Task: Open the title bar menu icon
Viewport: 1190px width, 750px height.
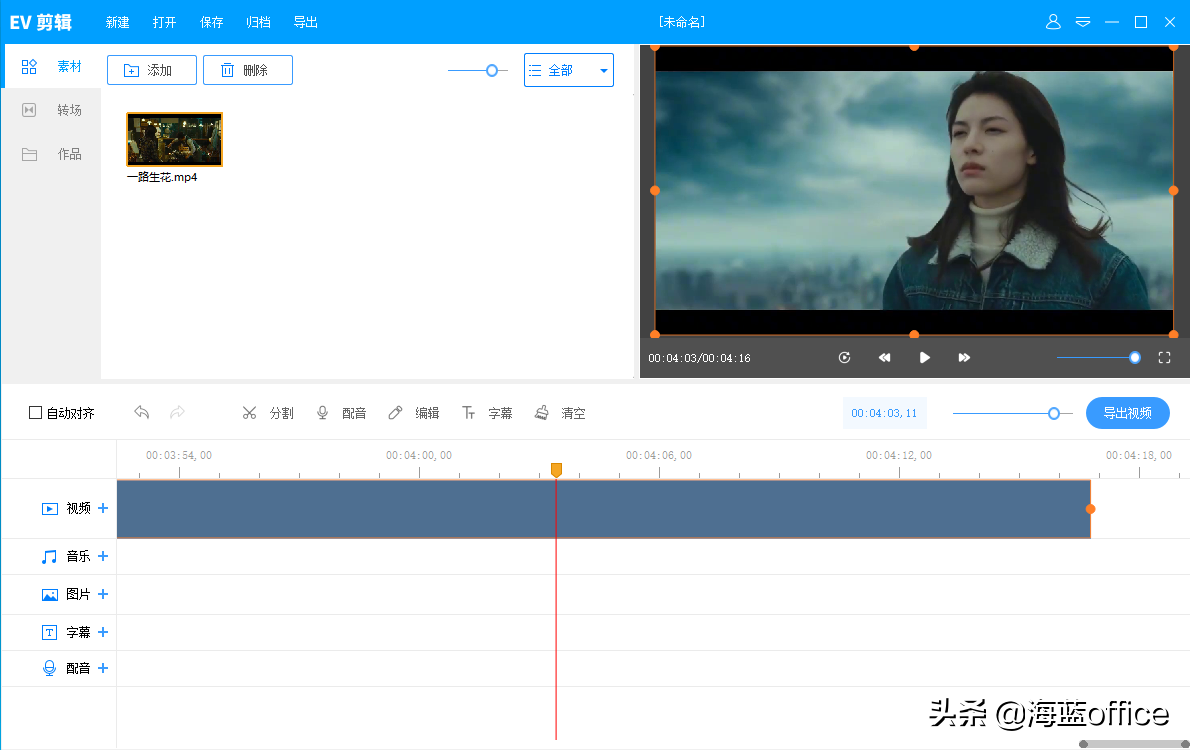Action: click(x=1083, y=22)
